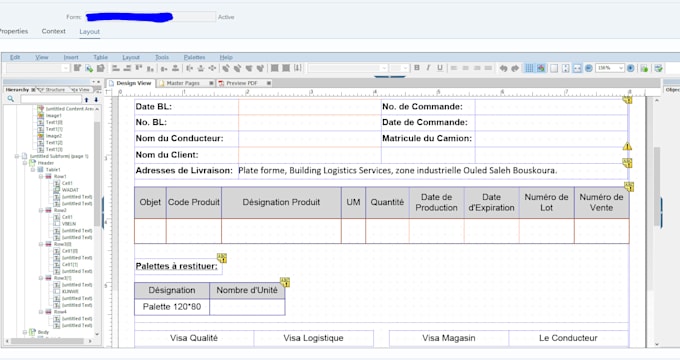Image resolution: width=680 pixels, height=360 pixels.
Task: Click the Justify paragraph icon
Action: click(x=488, y=68)
